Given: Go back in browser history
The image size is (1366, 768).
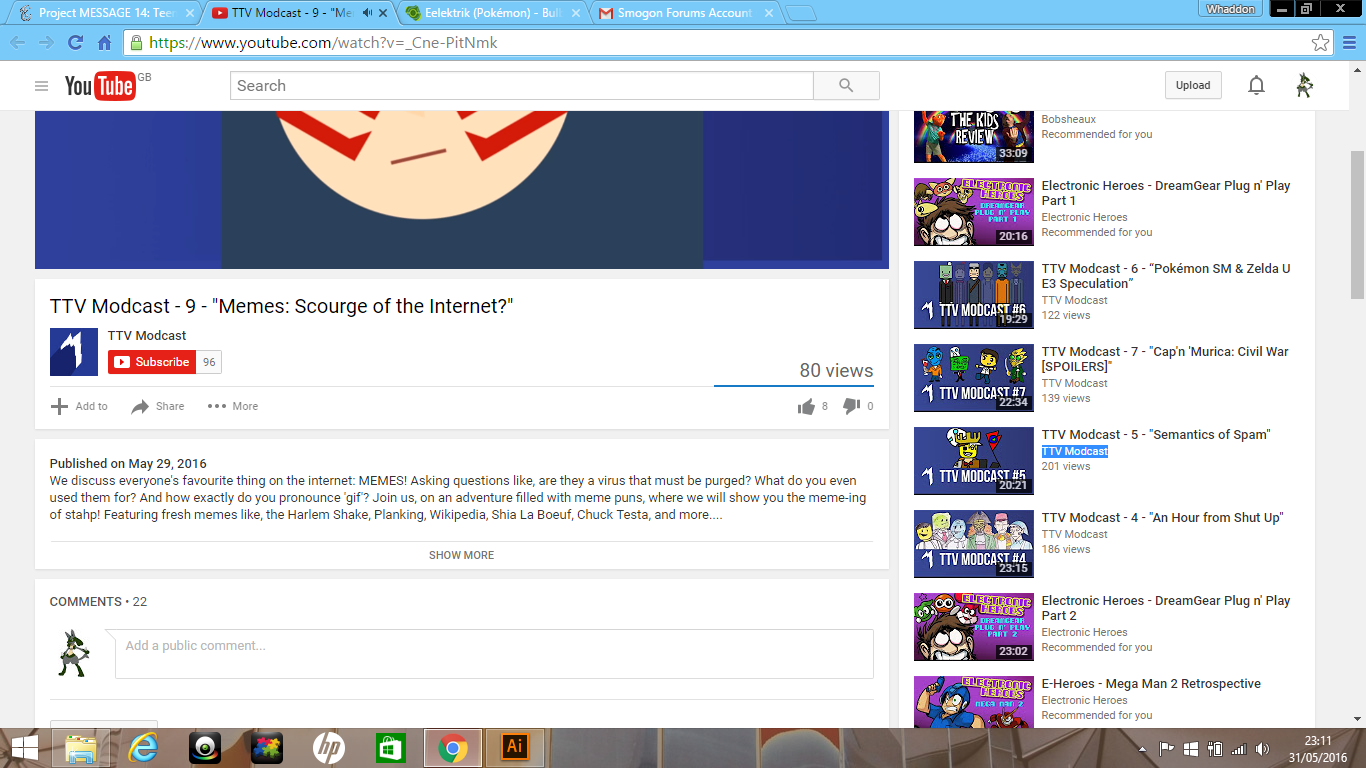Looking at the screenshot, I should 18,43.
